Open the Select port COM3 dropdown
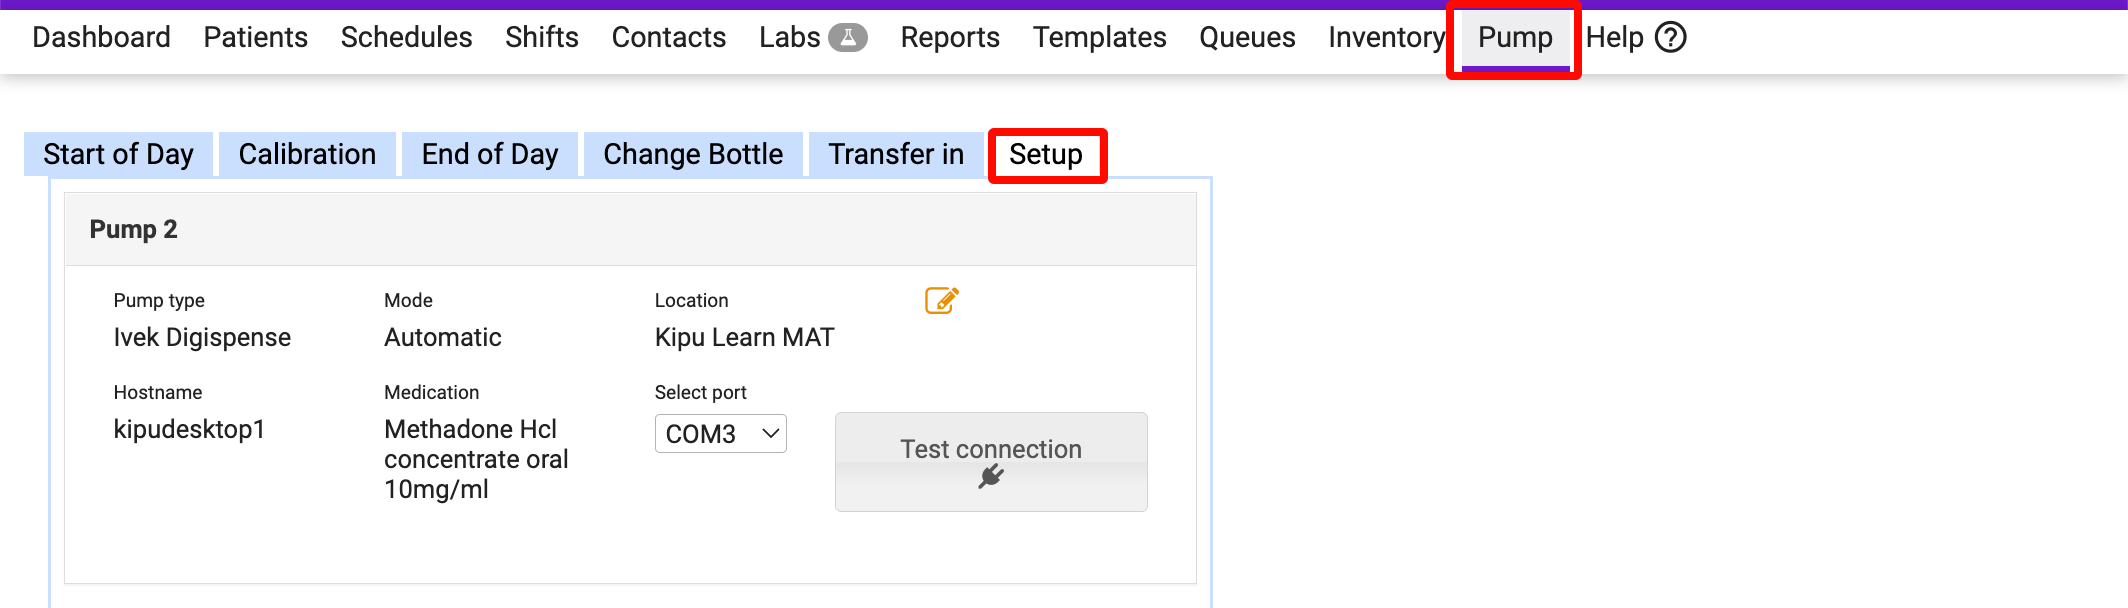 pyautogui.click(x=720, y=434)
